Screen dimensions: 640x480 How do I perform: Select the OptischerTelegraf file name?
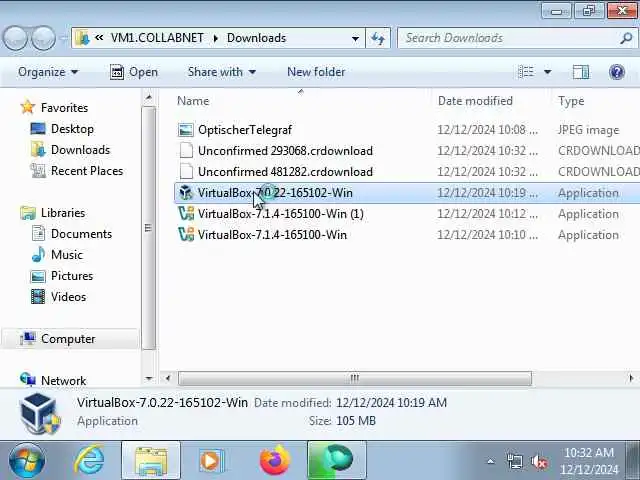pos(245,130)
